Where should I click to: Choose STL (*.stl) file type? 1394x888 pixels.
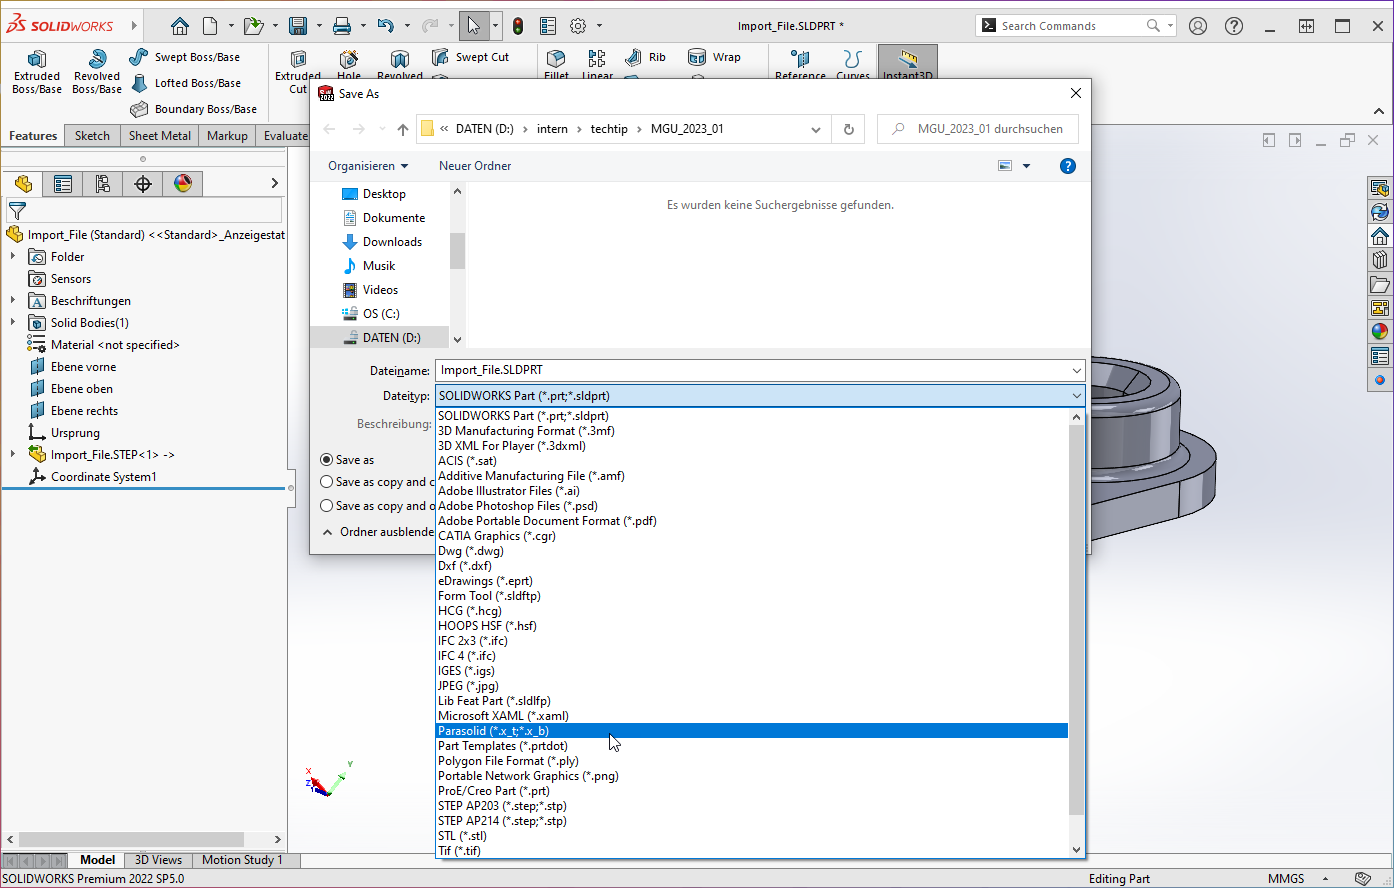[752, 836]
